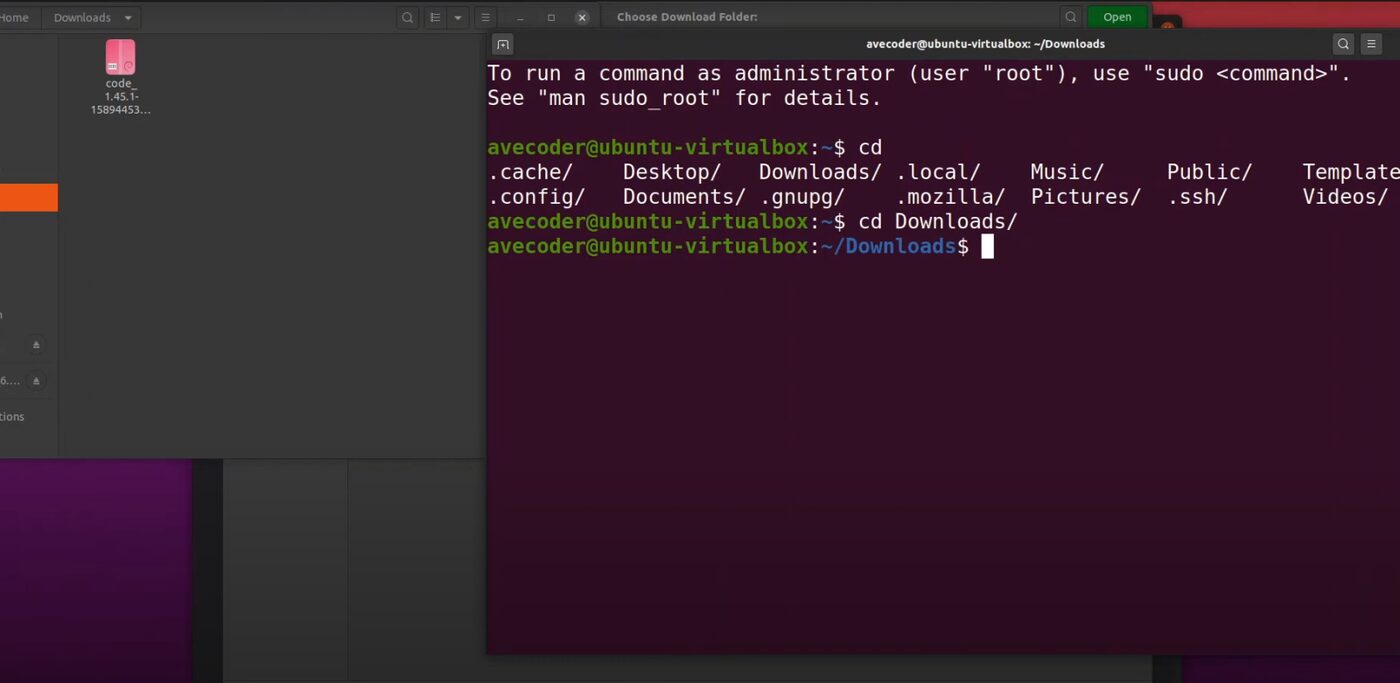The height and width of the screenshot is (683, 1400).
Task: Select highlighted orange sidebar entry in Files
Action: pos(28,198)
